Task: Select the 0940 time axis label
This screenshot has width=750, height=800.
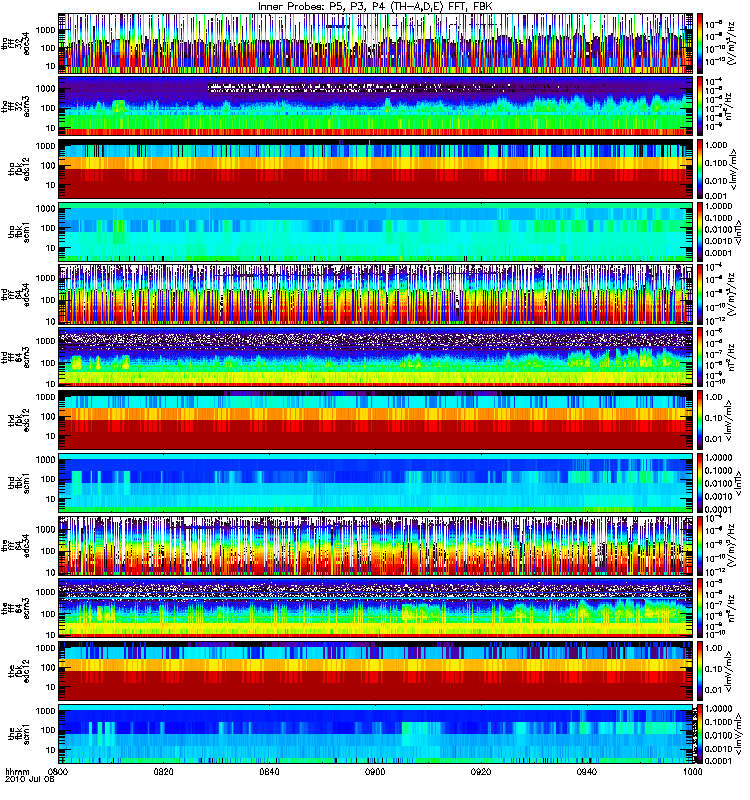Action: tap(586, 771)
